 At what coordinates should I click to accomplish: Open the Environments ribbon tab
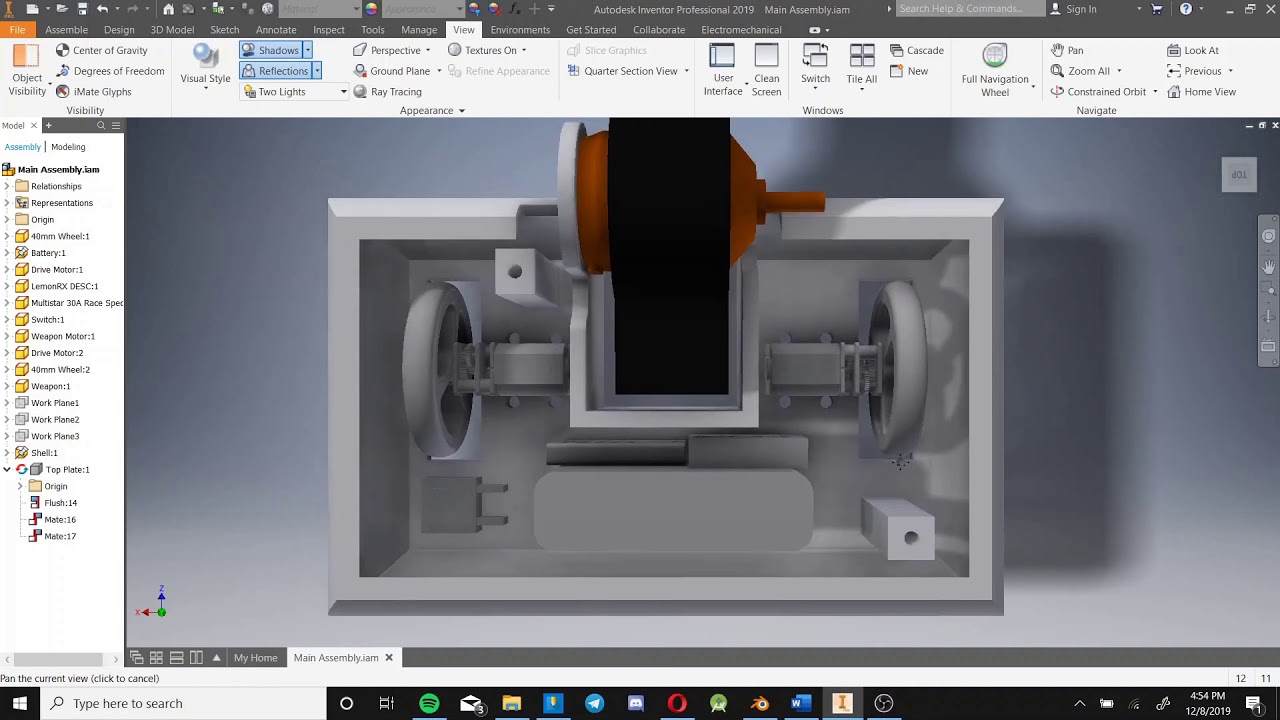click(x=520, y=30)
